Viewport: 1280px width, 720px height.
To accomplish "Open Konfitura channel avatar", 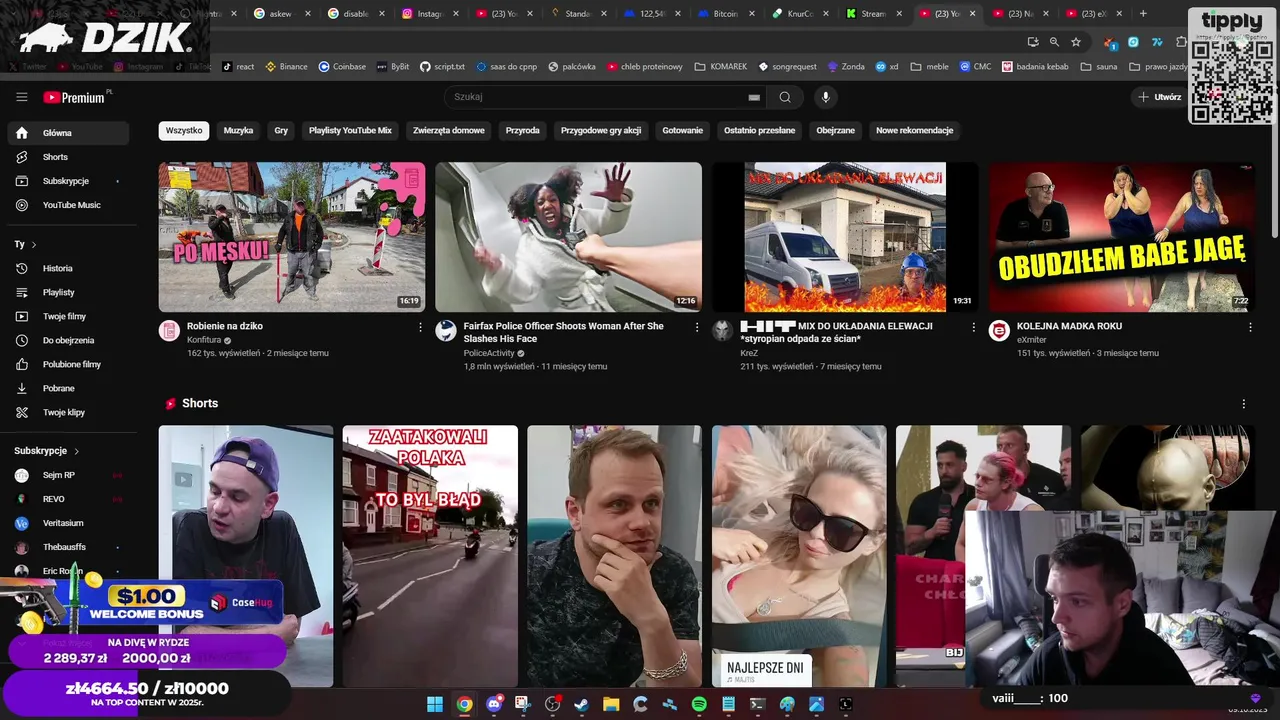I will 169,331.
